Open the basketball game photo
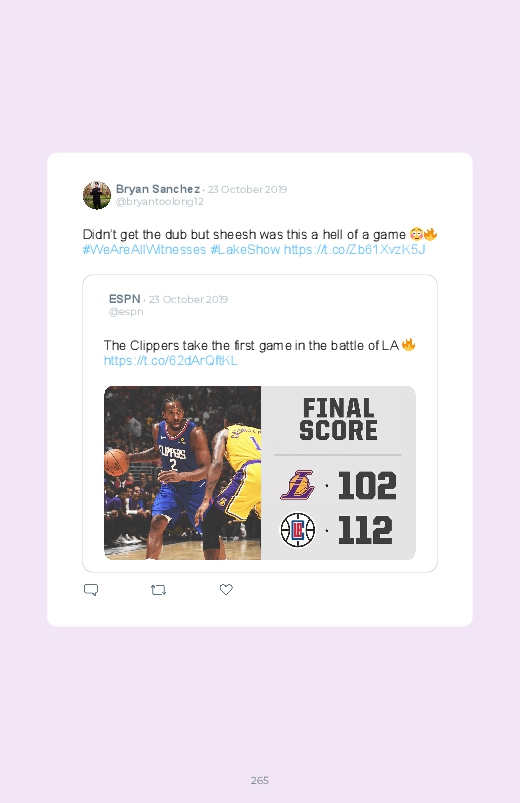The width and height of the screenshot is (520, 803). tap(182, 473)
